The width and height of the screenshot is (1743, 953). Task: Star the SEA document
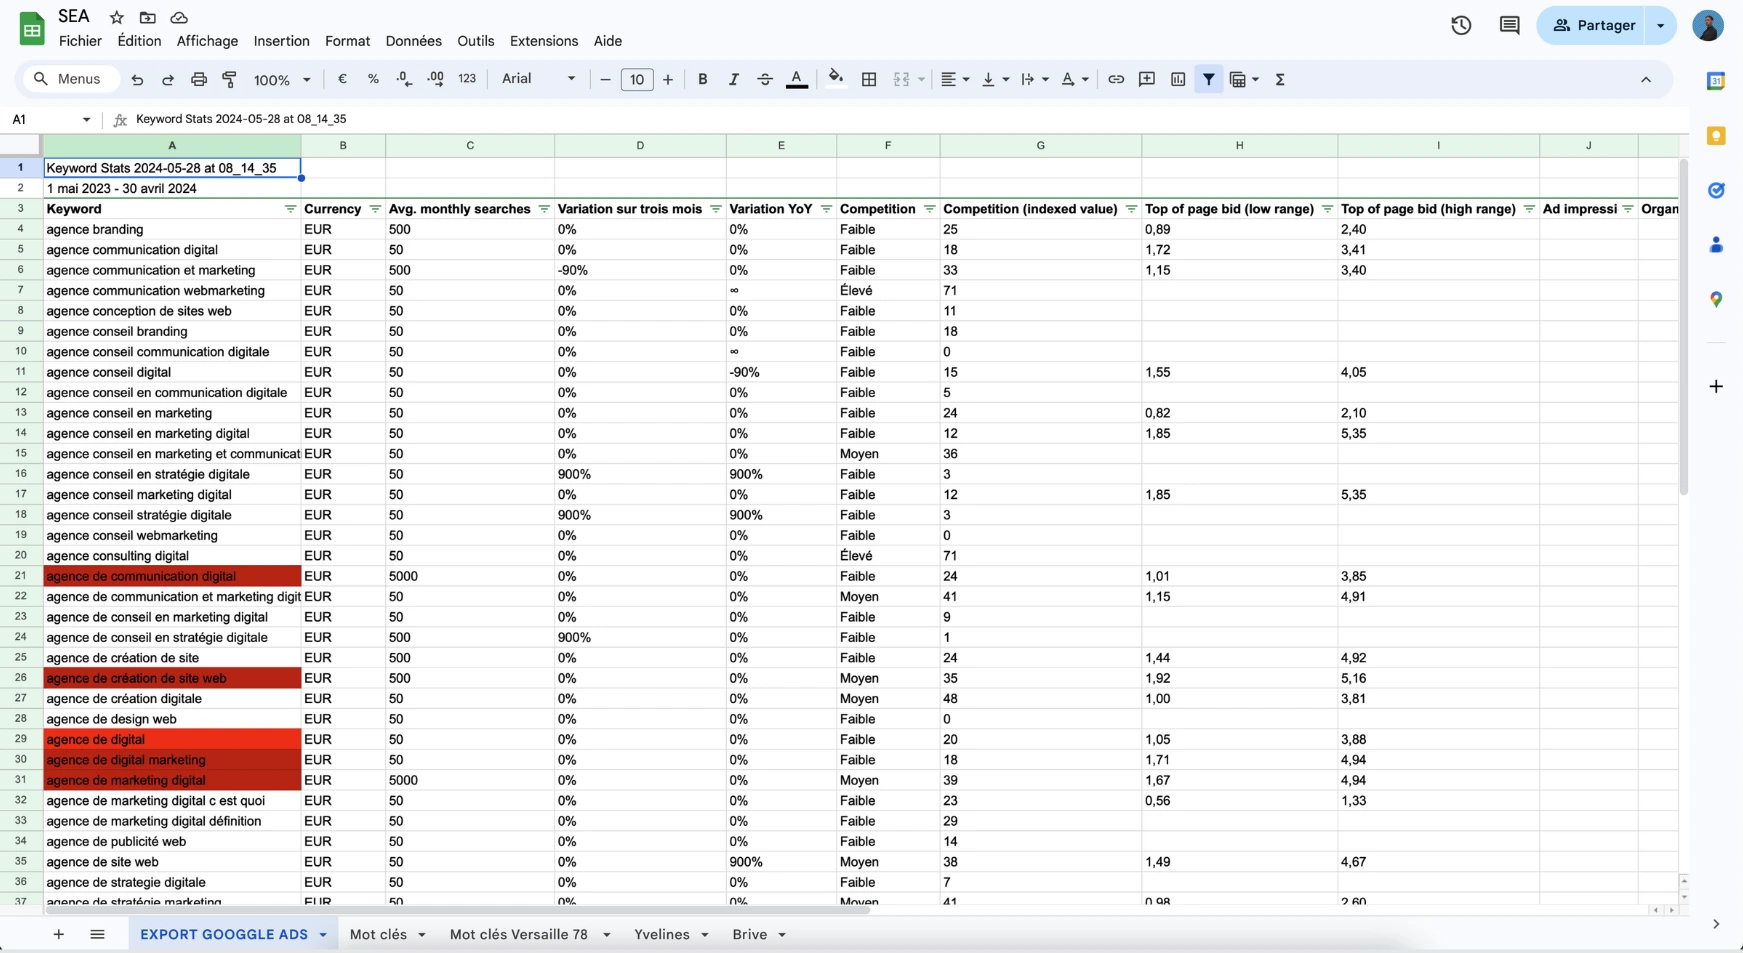[117, 17]
